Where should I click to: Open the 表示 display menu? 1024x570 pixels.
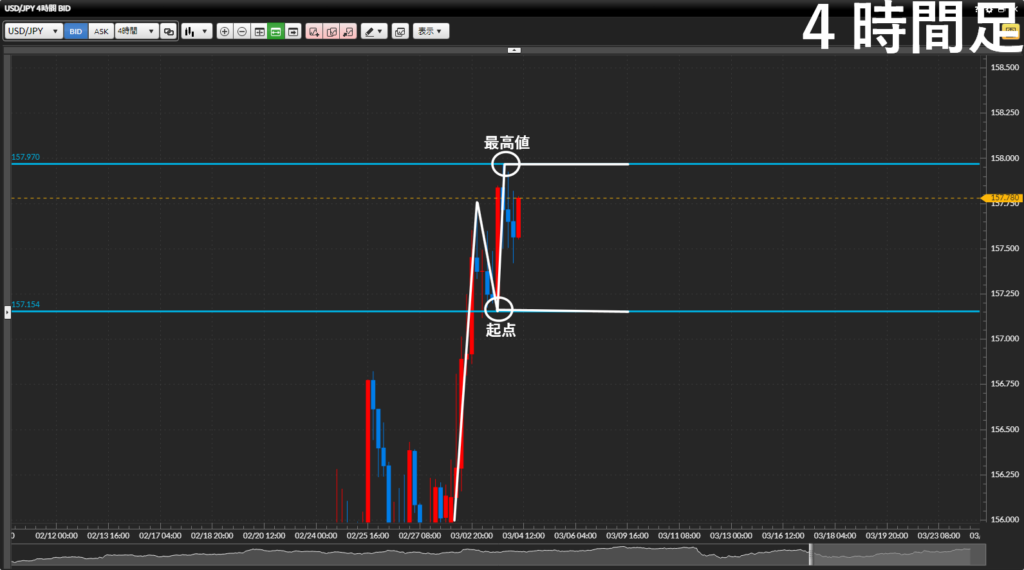coord(431,31)
